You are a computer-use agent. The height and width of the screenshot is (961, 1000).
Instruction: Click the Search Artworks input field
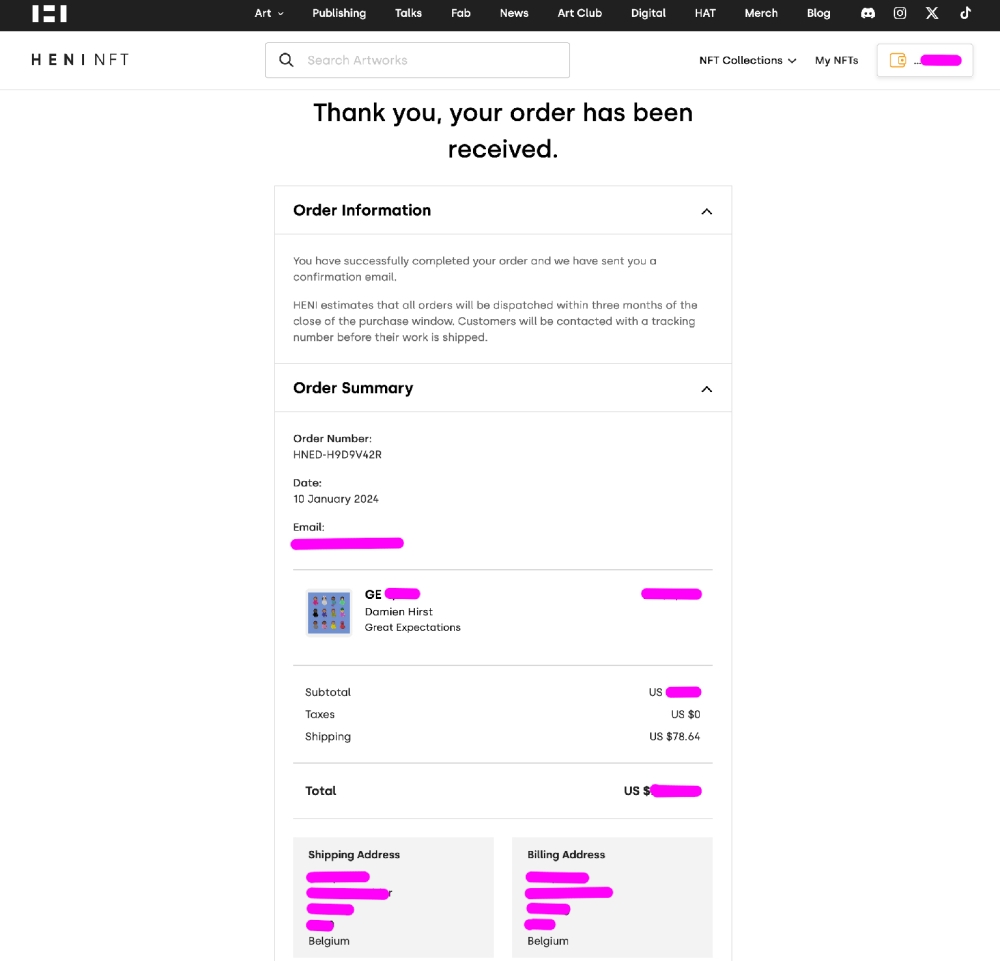click(x=430, y=60)
